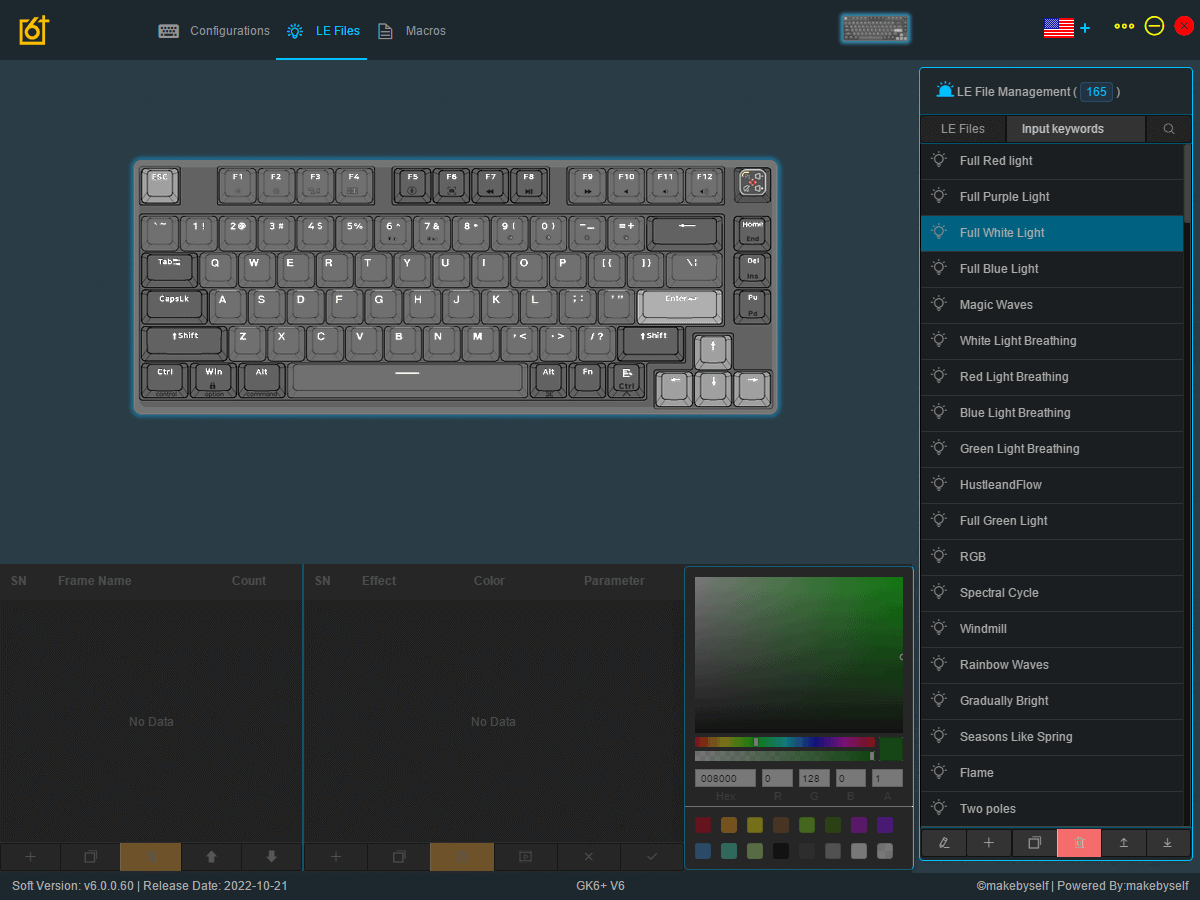Viewport: 1200px width, 900px height.
Task: Click the LE file list vertical scrollbar
Action: 1187,183
